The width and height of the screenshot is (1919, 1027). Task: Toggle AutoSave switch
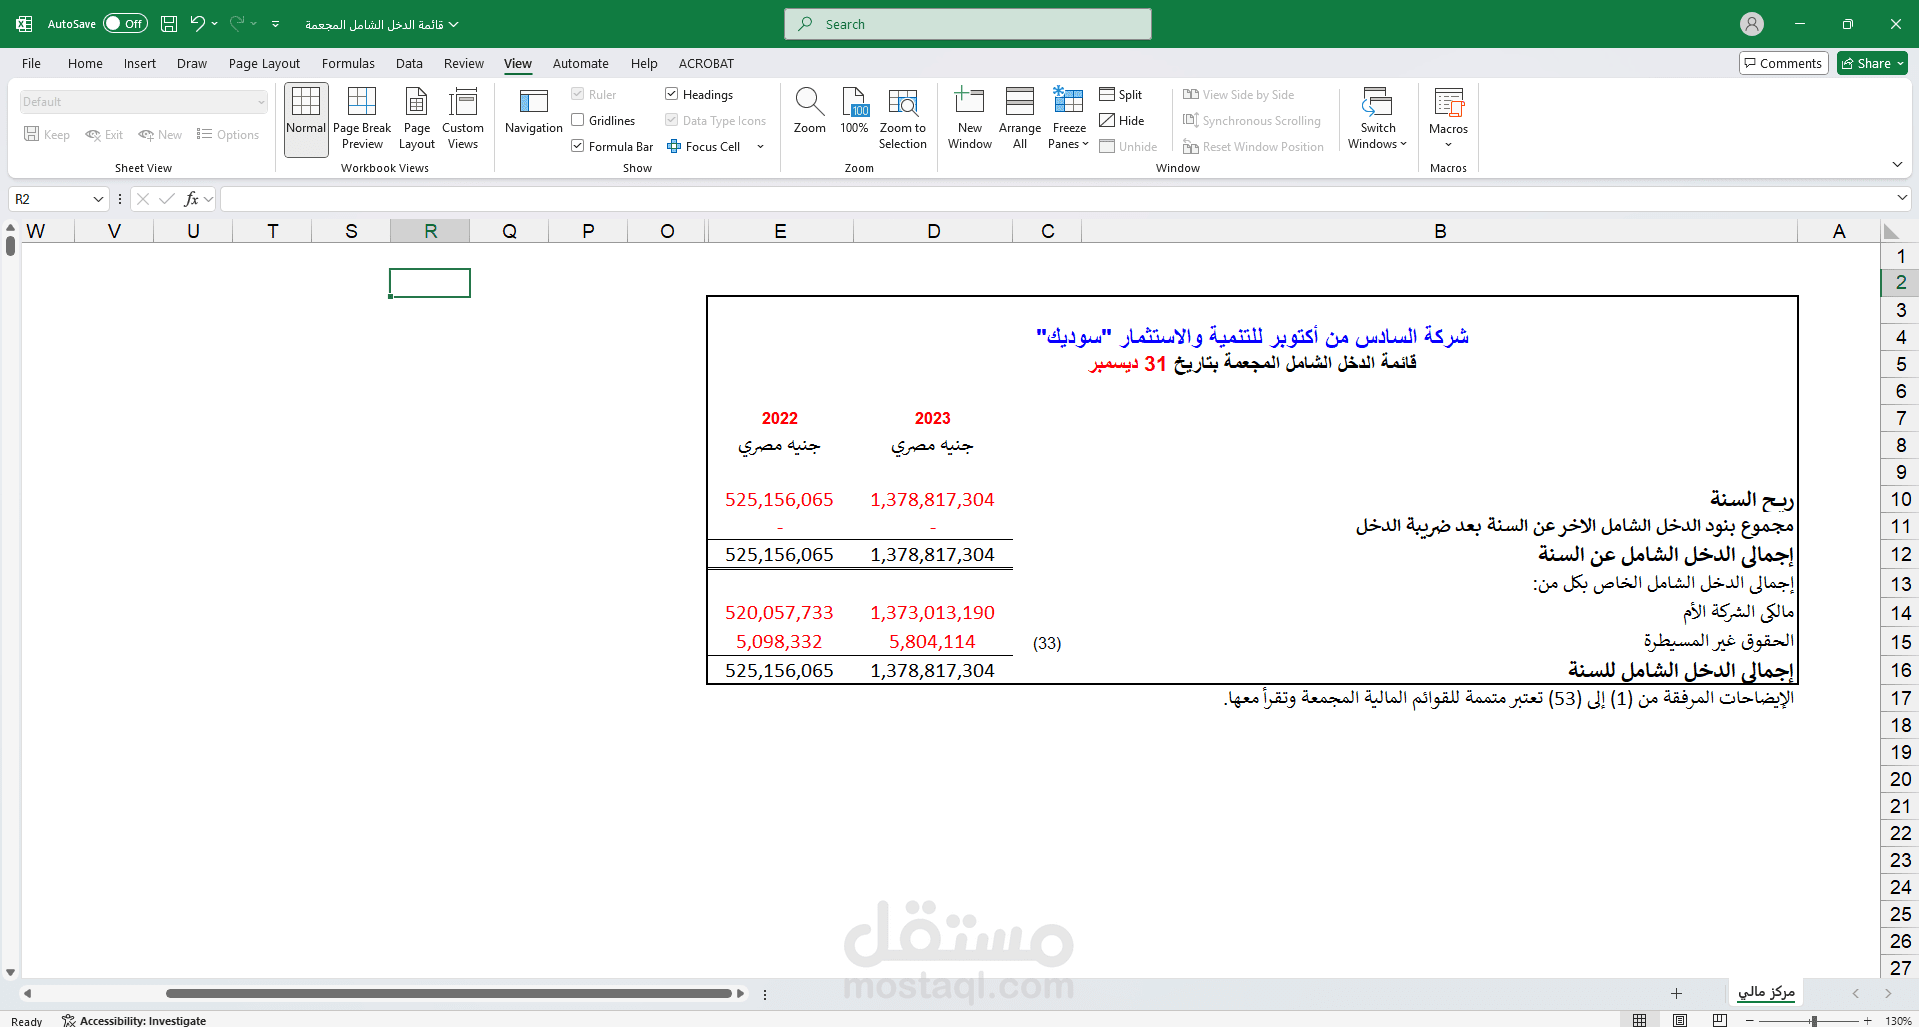tap(125, 24)
